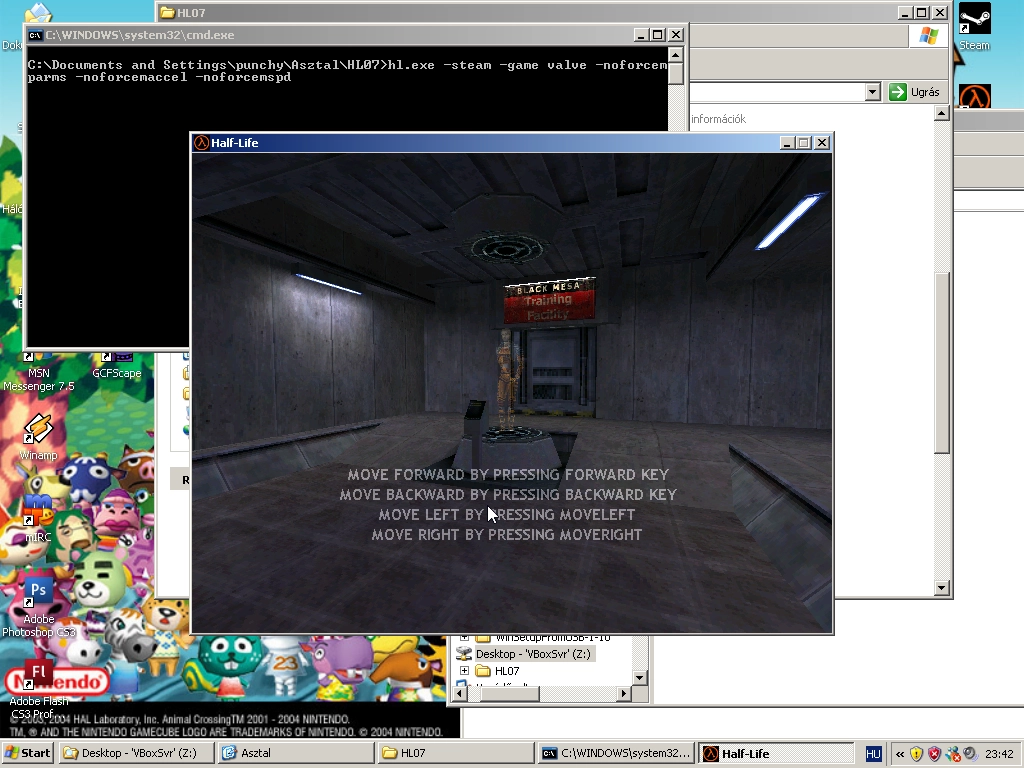Select the Adobe Flash CS3 Prof shortcut

(39, 690)
